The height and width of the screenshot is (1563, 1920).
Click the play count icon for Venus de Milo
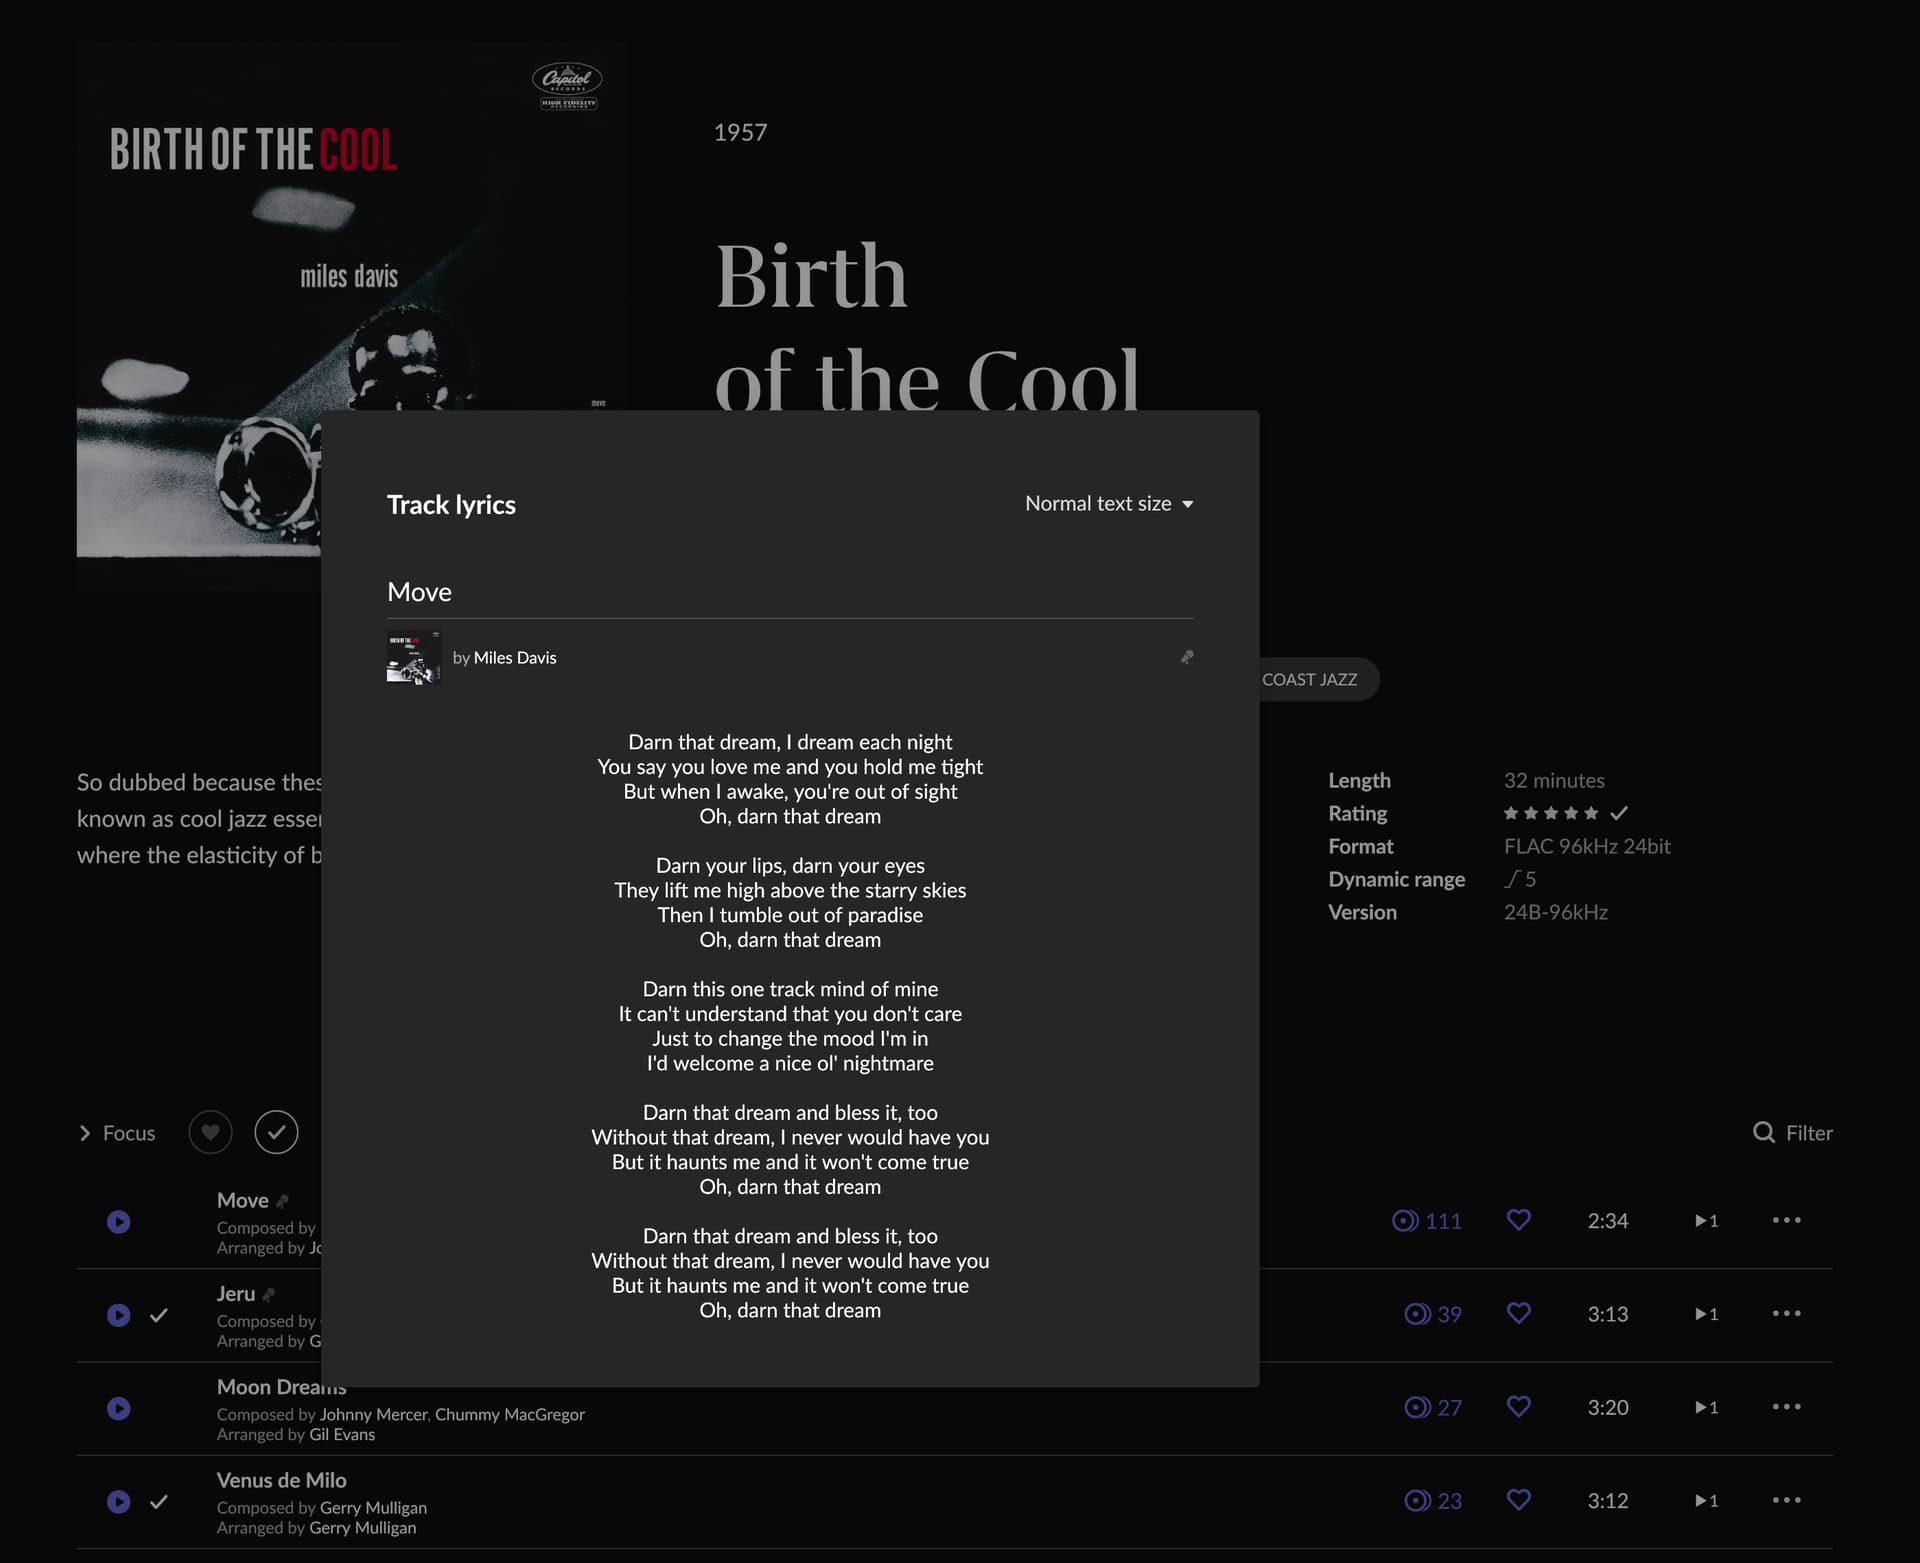tap(1706, 1500)
